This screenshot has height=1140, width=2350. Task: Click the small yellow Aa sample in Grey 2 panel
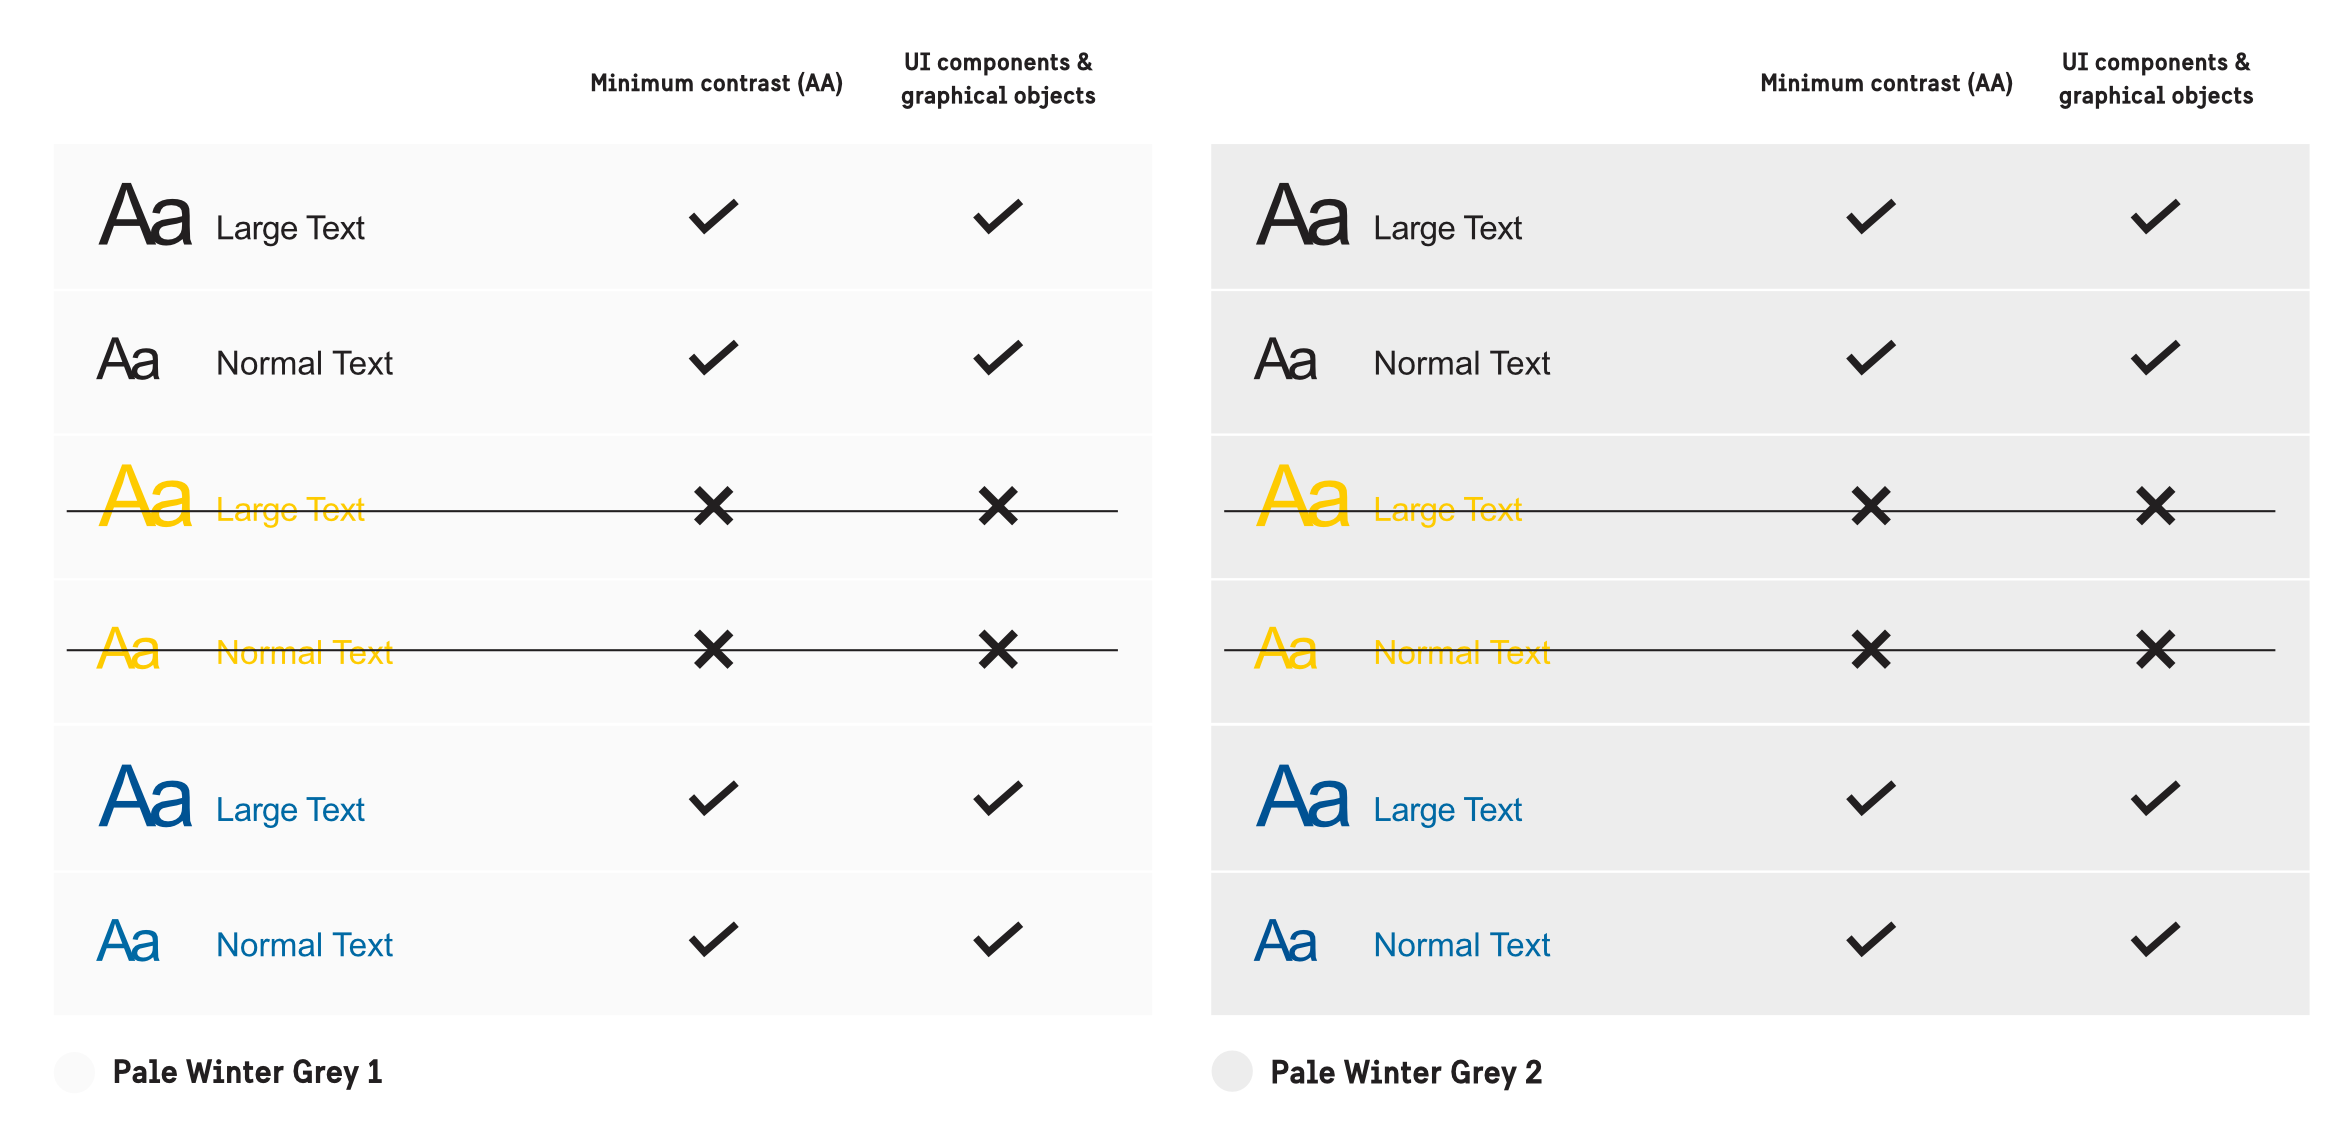click(1285, 649)
